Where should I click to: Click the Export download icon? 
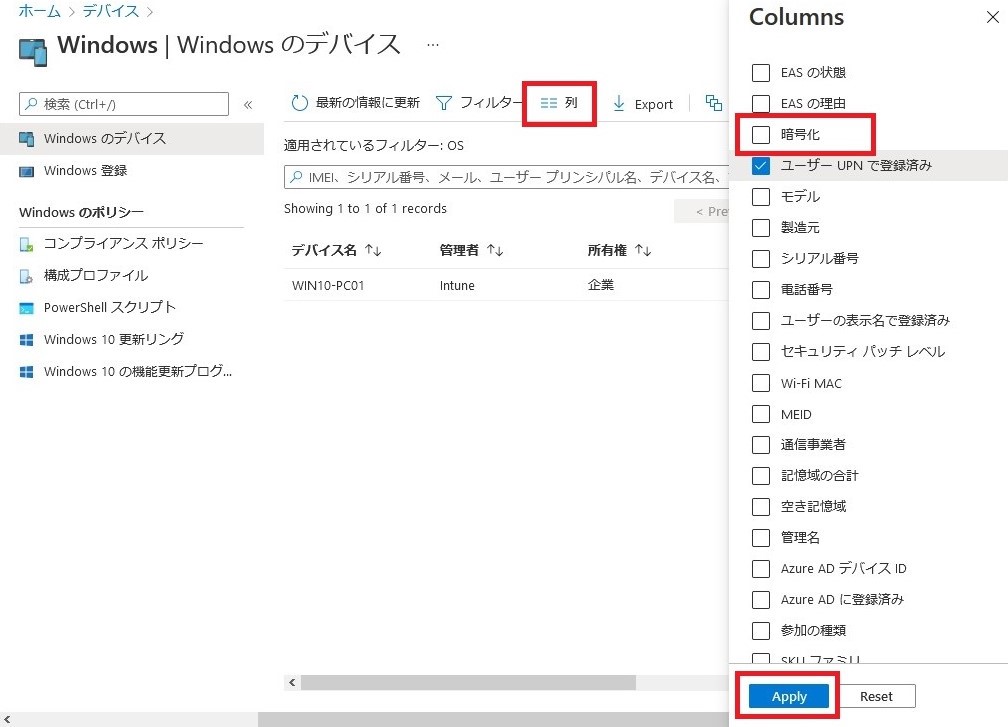pos(618,103)
